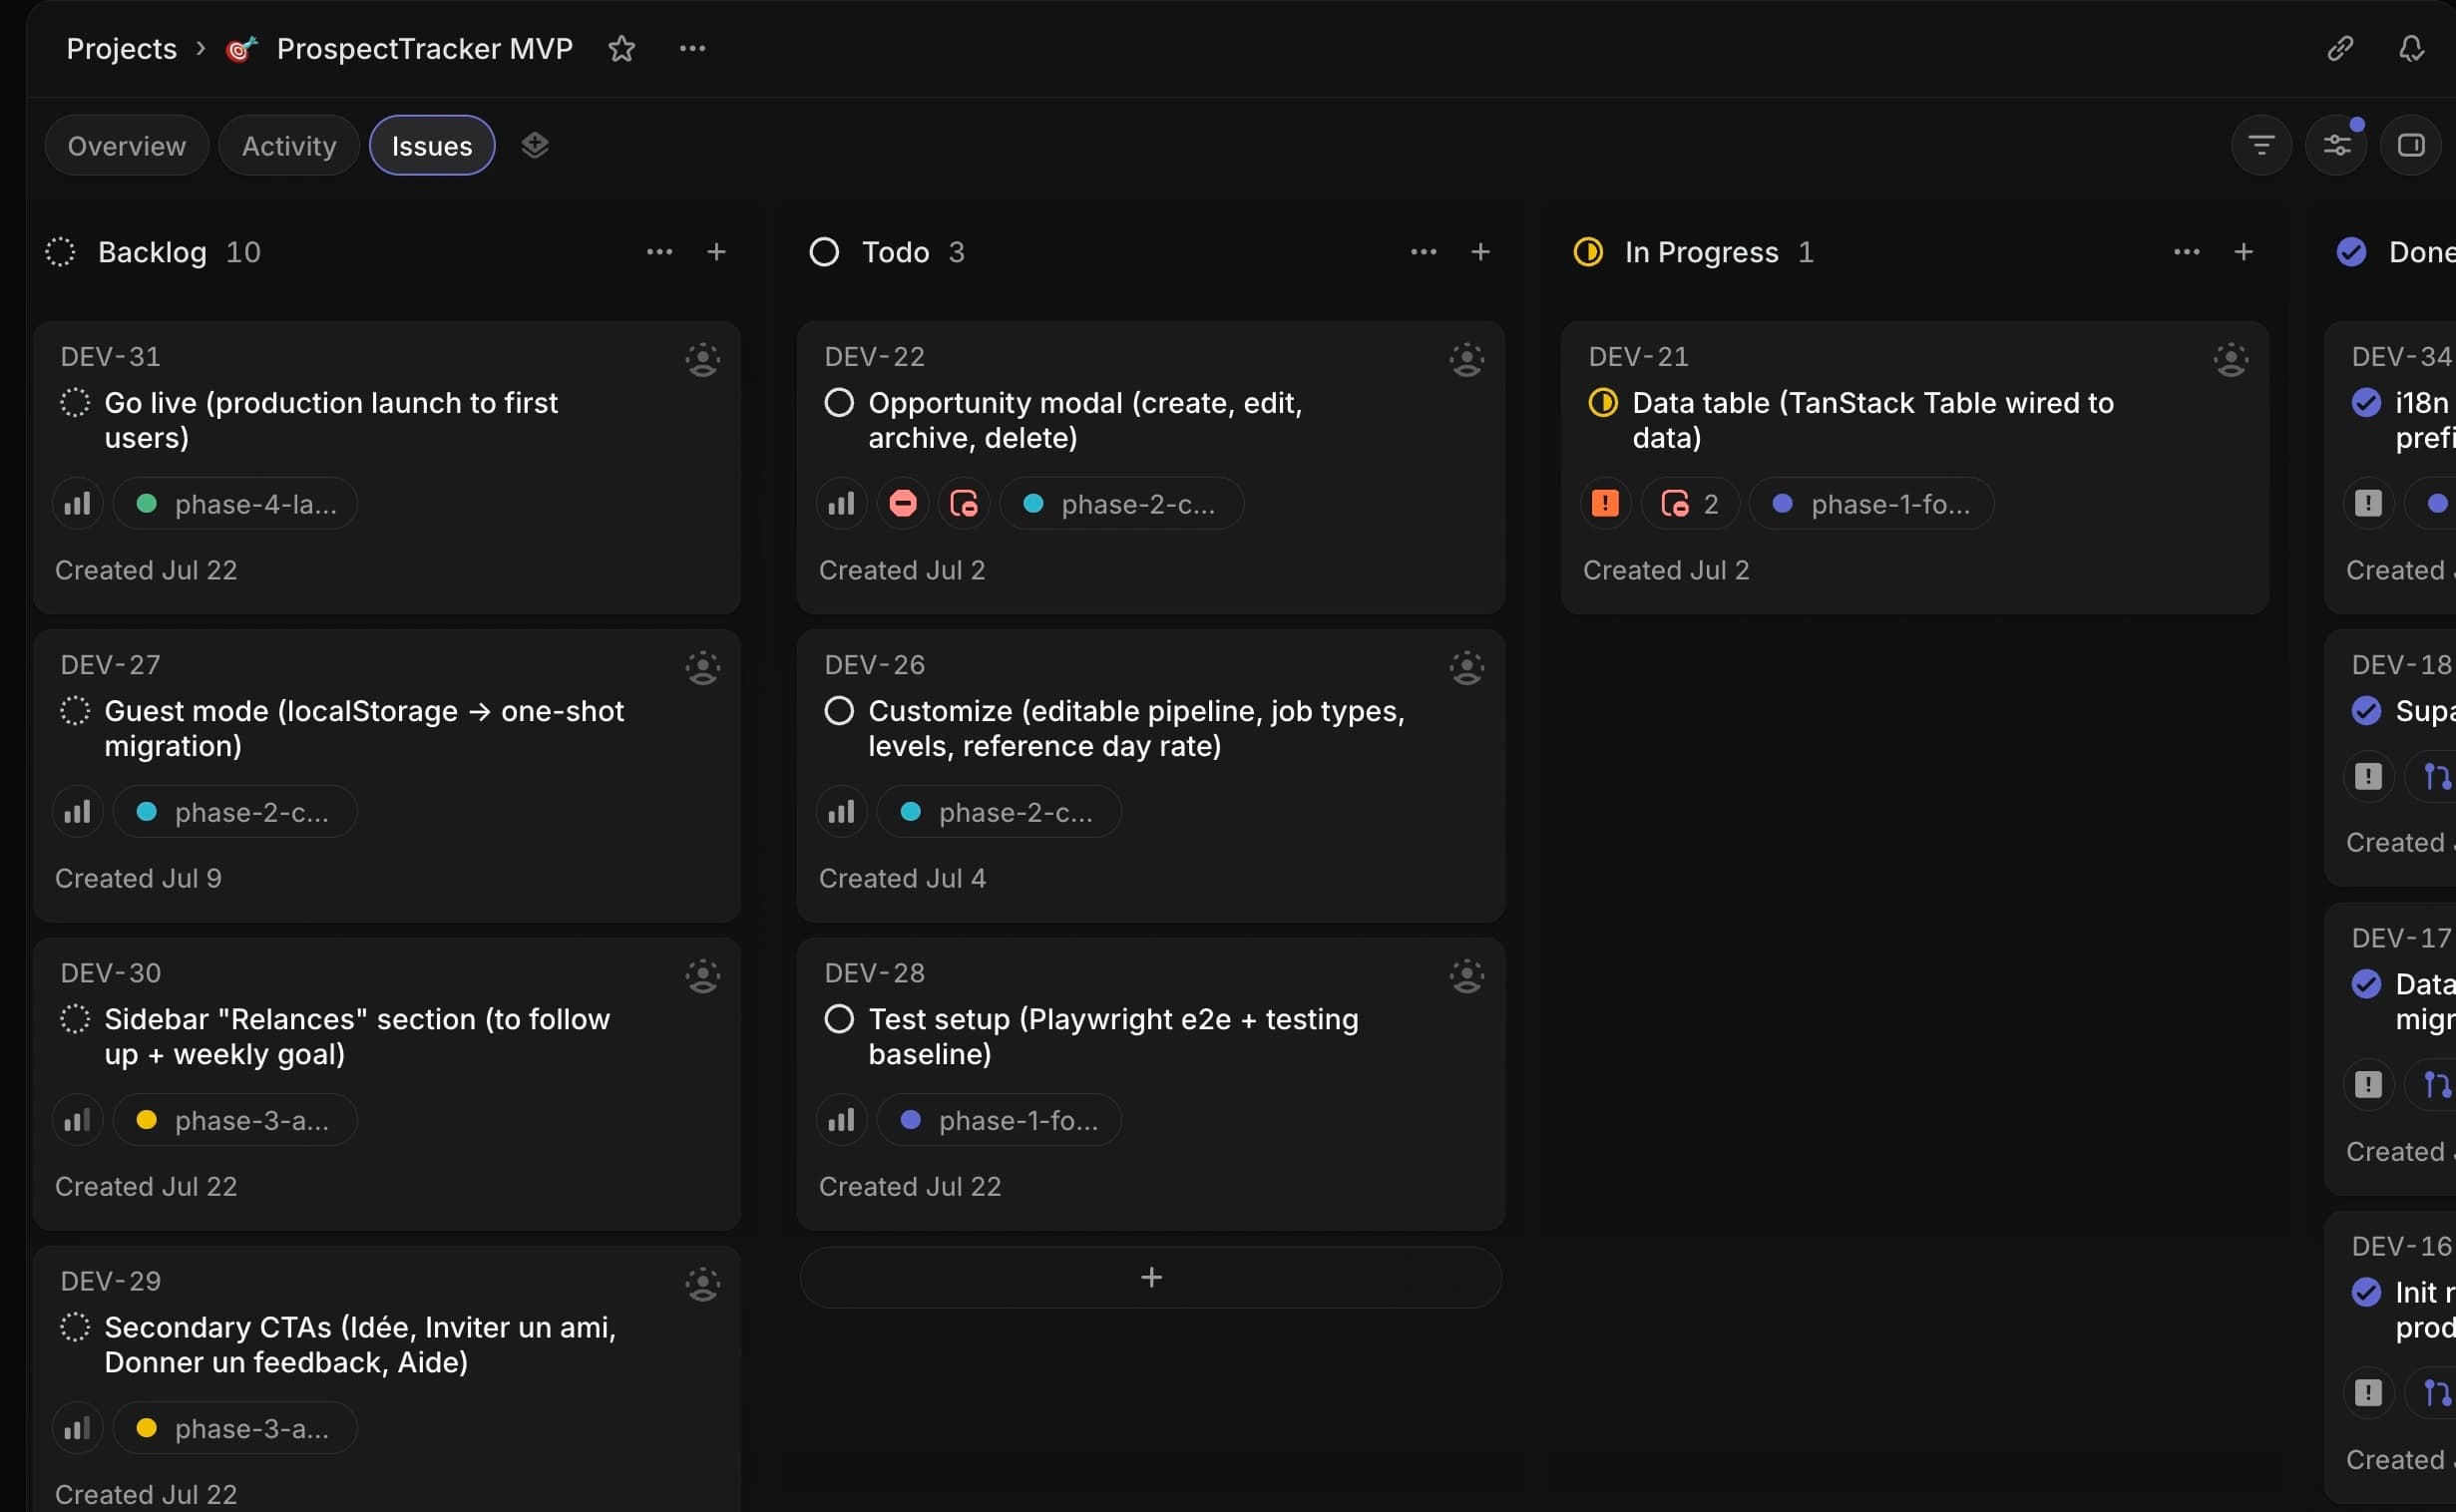Image resolution: width=2456 pixels, height=1512 pixels.
Task: Copy project link via link icon
Action: 2339,48
